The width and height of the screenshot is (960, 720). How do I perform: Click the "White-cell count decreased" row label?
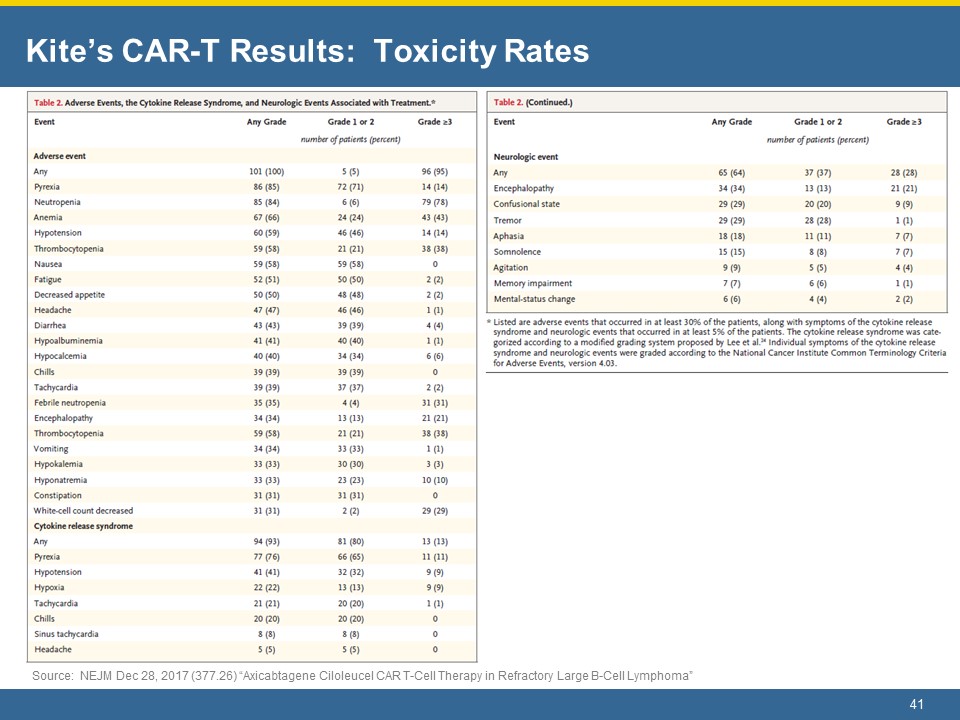coord(83,511)
